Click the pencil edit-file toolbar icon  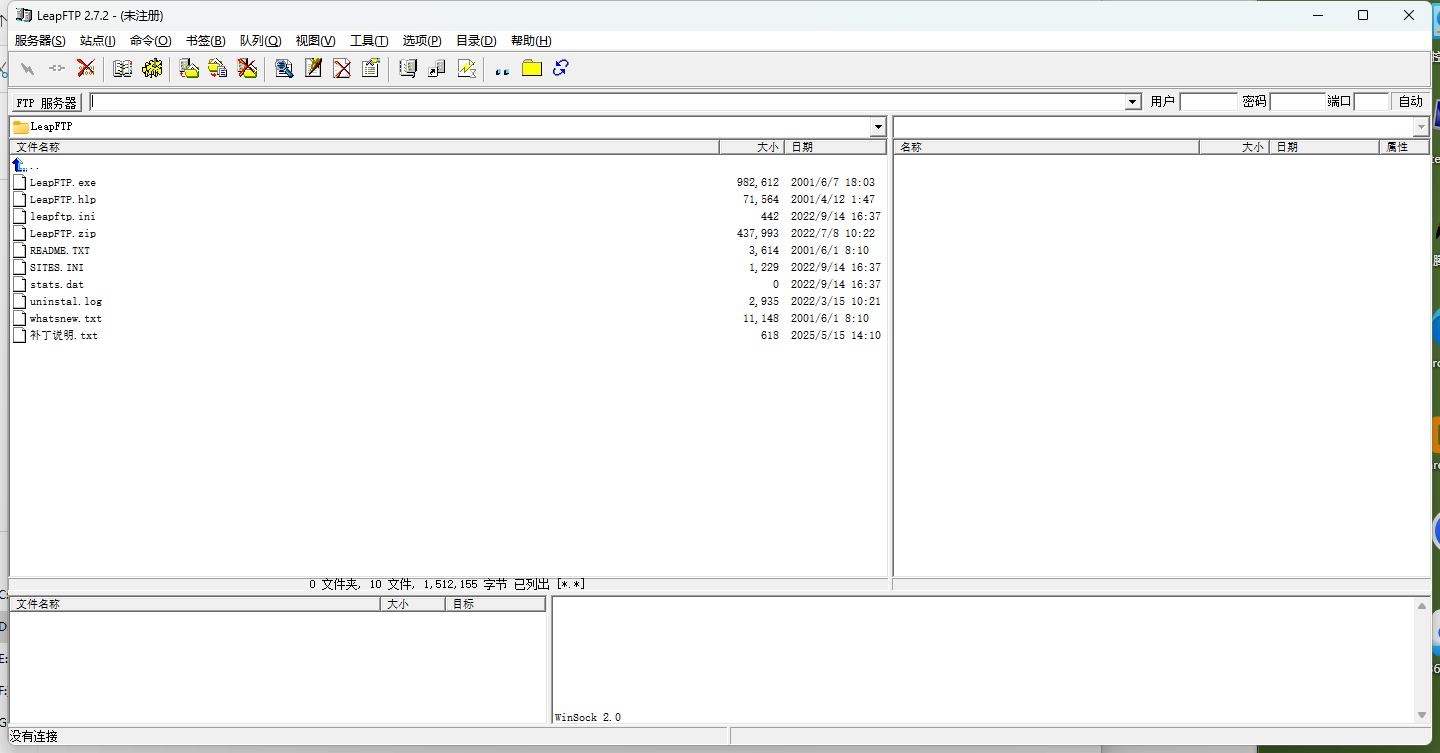[313, 69]
